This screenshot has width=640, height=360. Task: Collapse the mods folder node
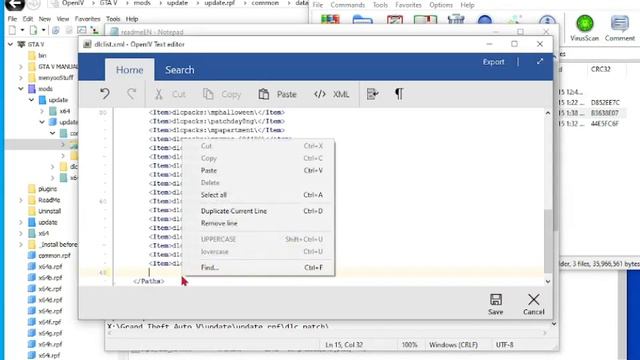coord(21,89)
